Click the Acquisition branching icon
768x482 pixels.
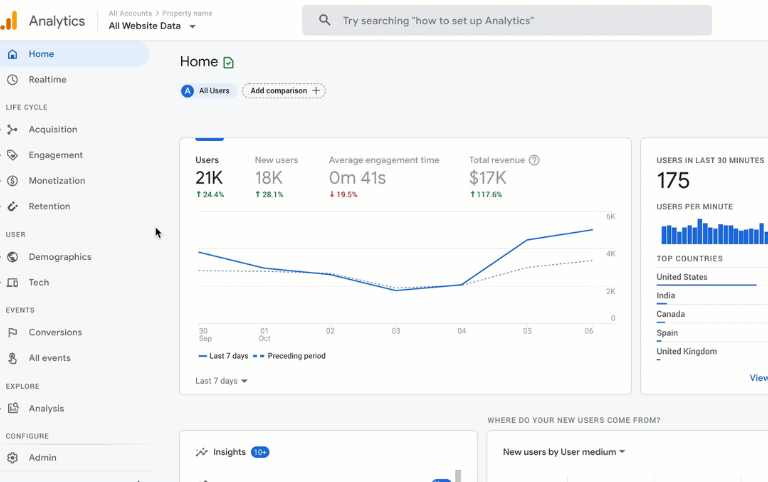(13, 129)
